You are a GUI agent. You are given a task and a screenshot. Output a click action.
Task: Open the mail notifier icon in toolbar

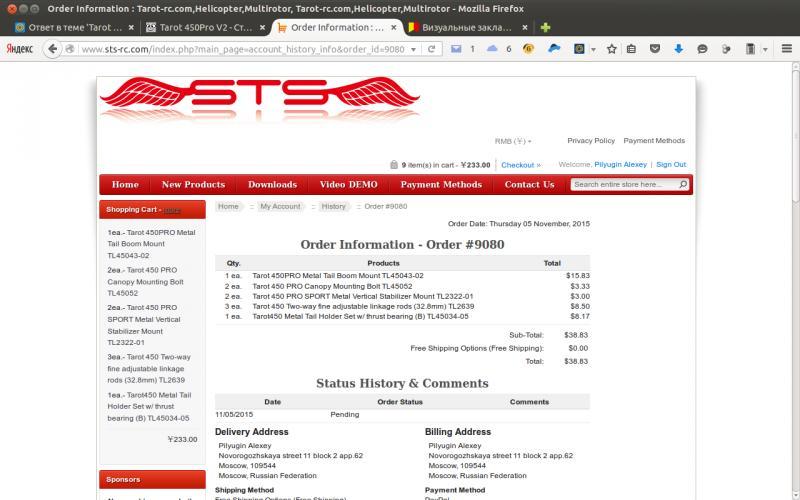pyautogui.click(x=456, y=48)
